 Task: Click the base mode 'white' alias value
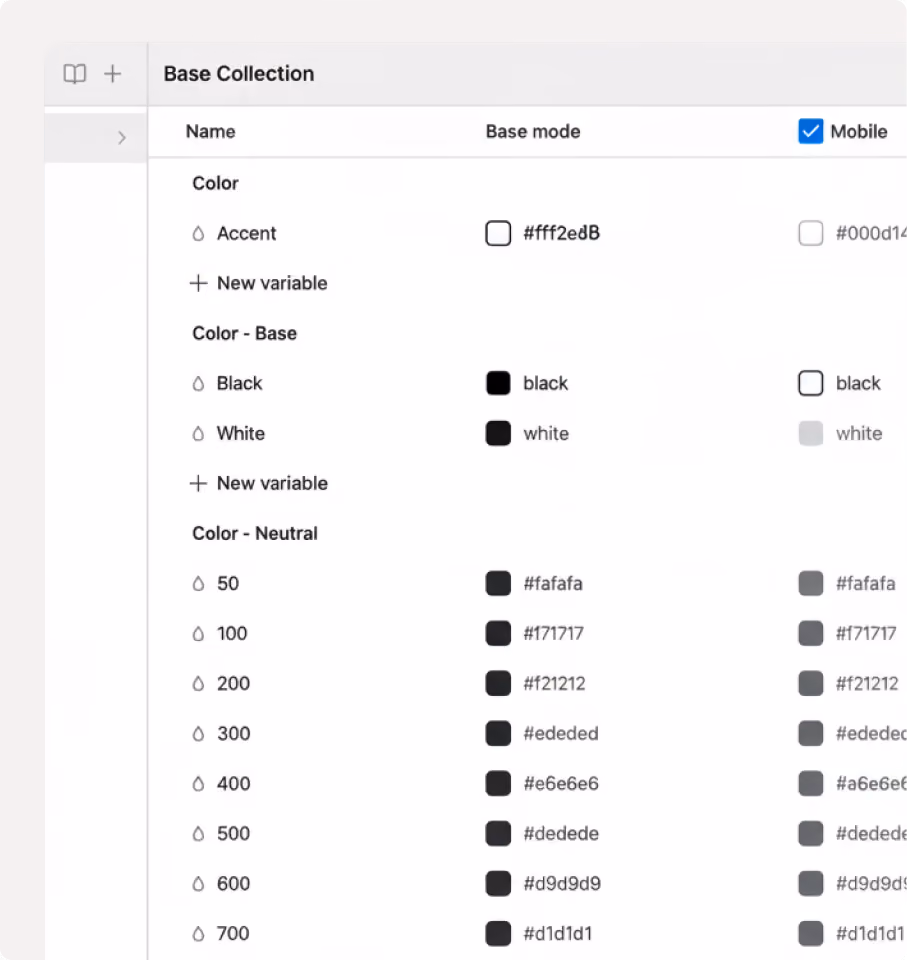[x=546, y=433]
